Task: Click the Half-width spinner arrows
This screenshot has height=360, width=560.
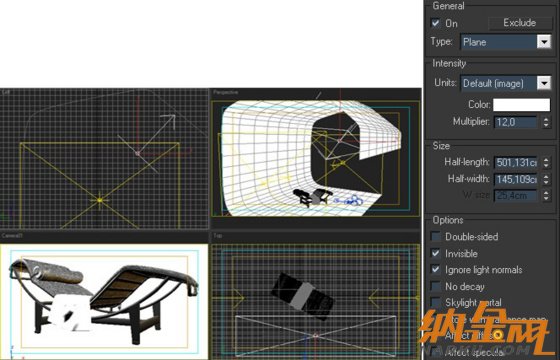Action: (546, 179)
